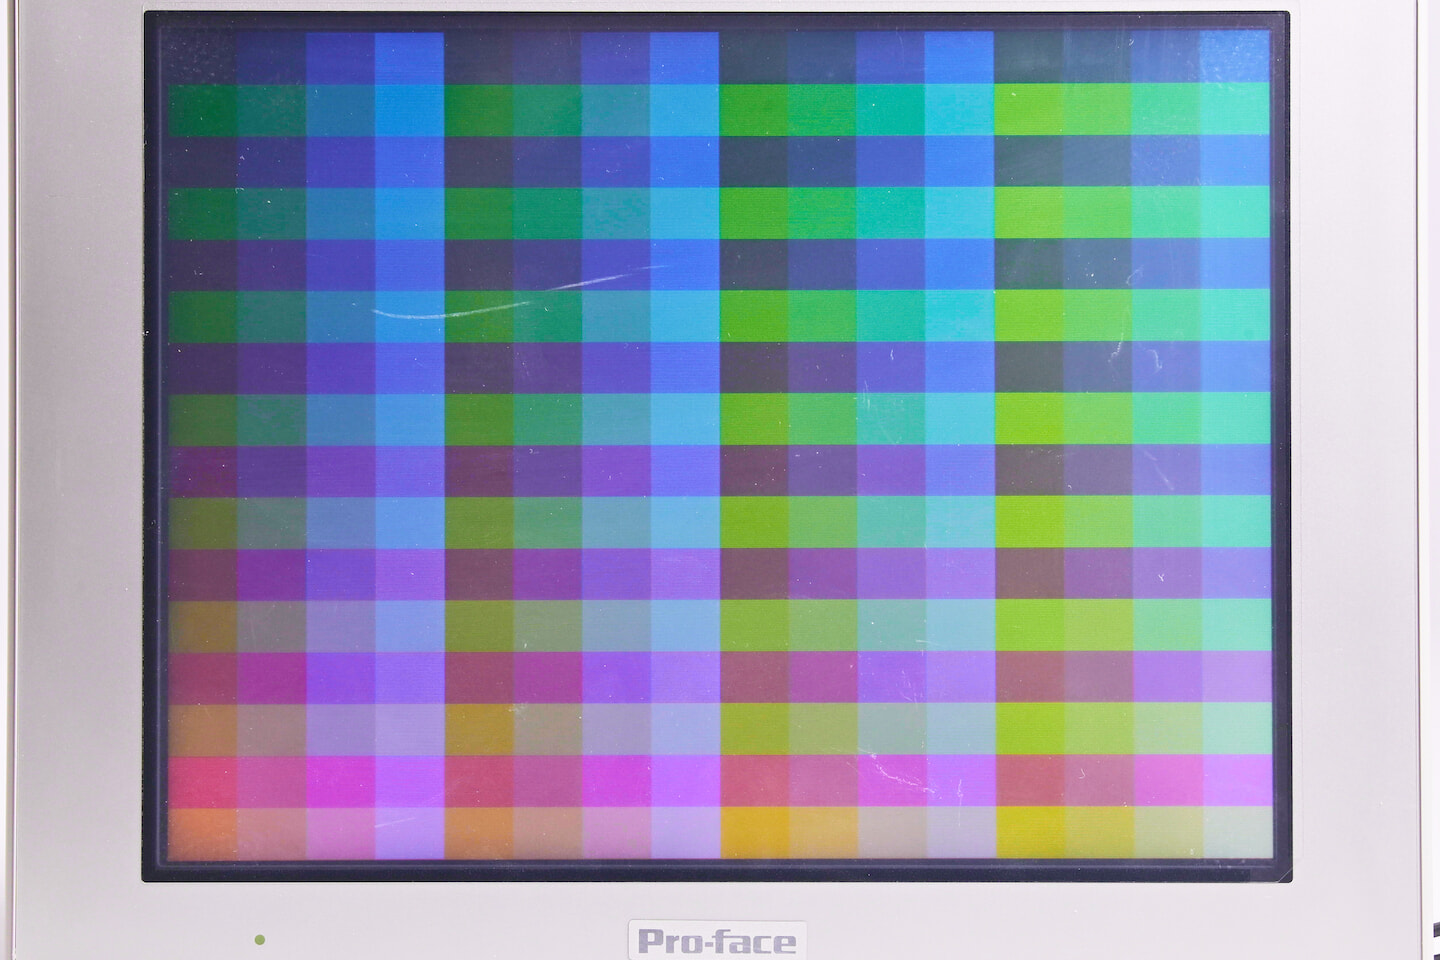
Task: Tap hot pink swatch, first column second-to-last row
Action: coord(203,780)
